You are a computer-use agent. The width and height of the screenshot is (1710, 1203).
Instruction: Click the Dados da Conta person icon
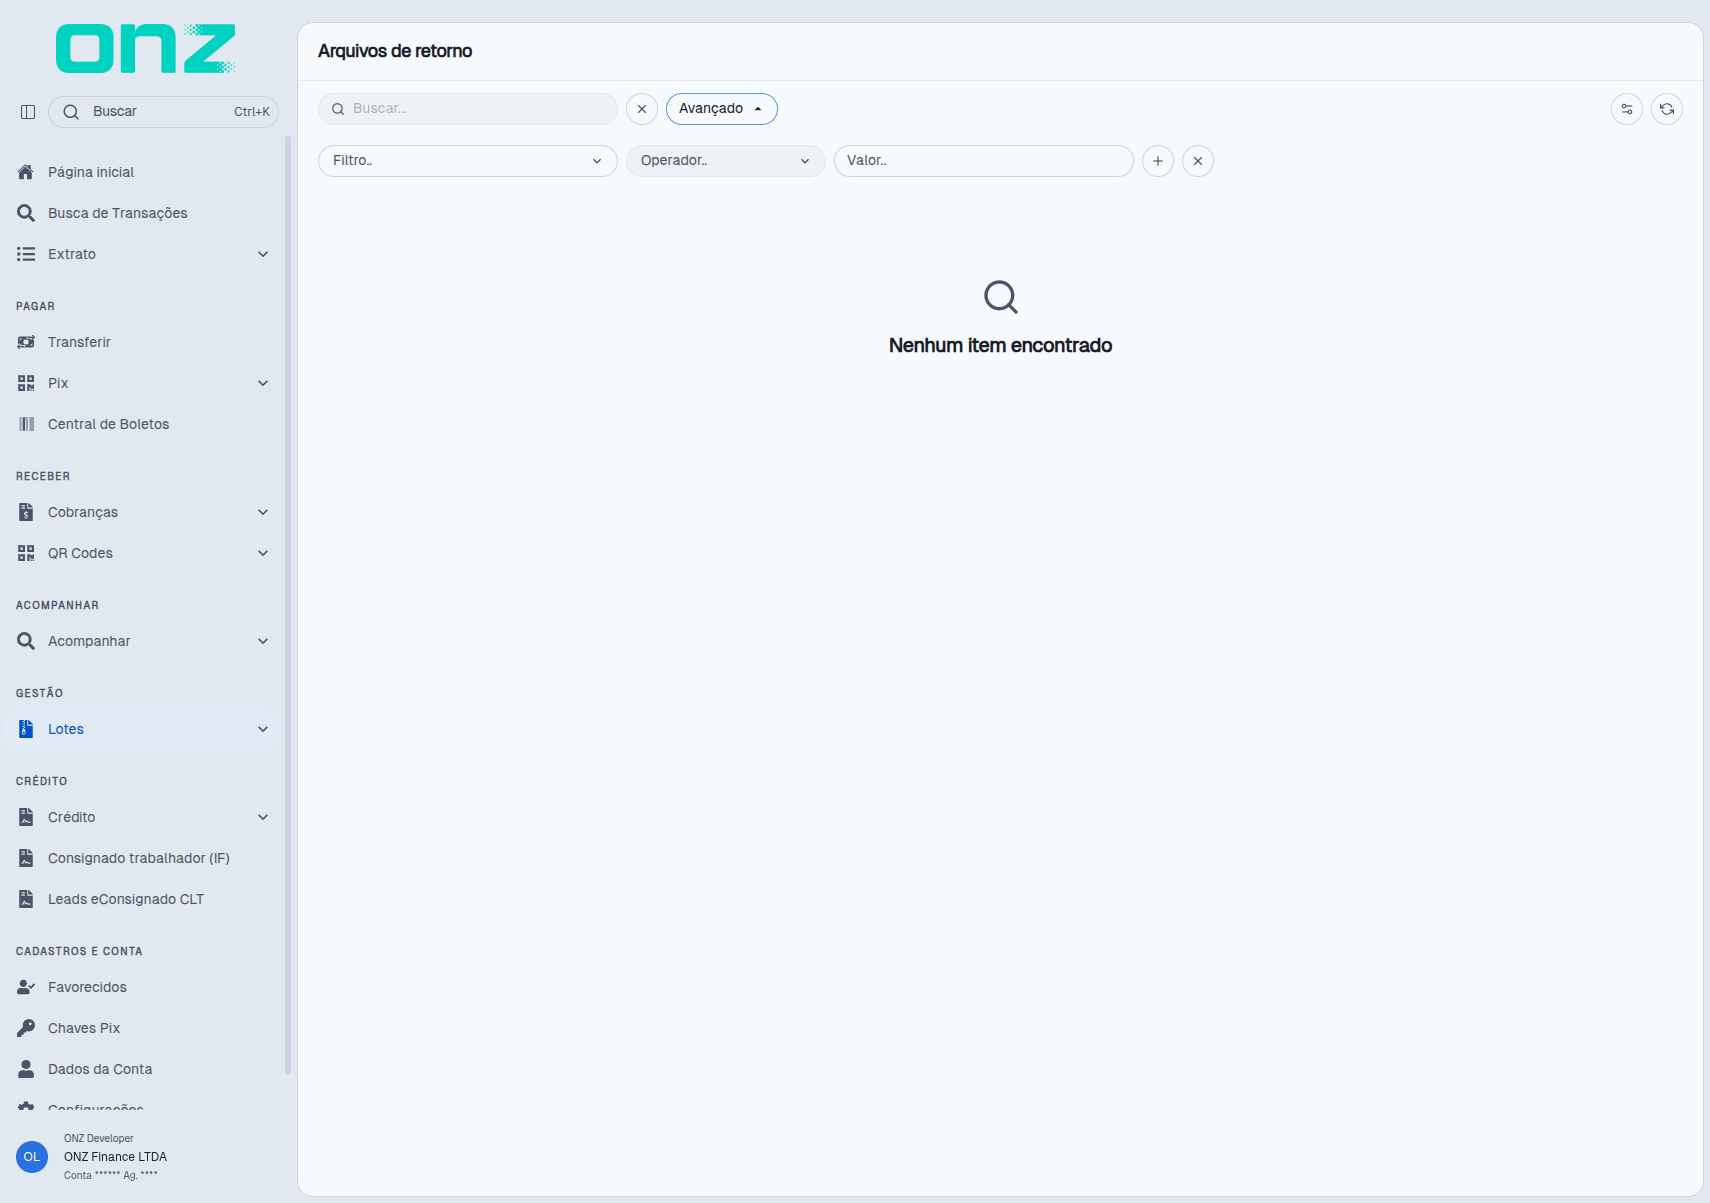click(x=26, y=1069)
